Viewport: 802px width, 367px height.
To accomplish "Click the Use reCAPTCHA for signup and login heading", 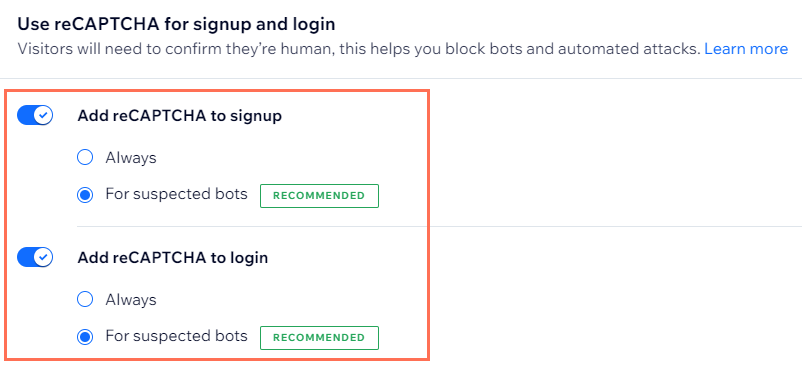I will tap(176, 24).
